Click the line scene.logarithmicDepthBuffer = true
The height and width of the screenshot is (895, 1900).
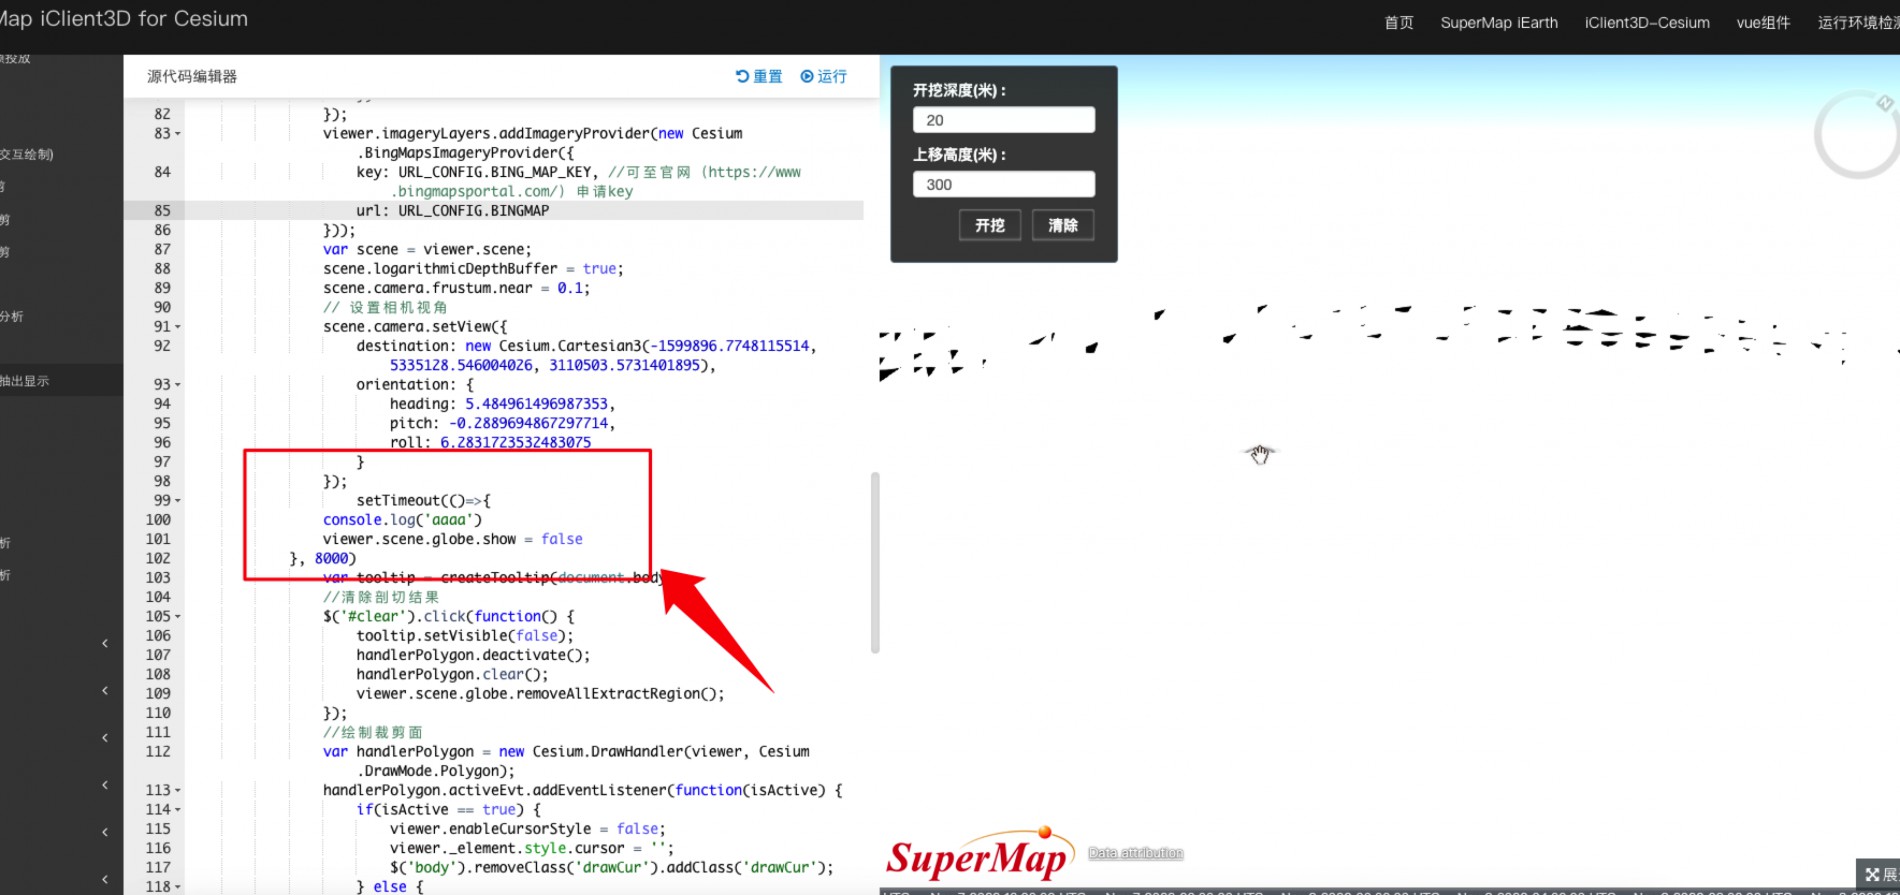(x=473, y=268)
